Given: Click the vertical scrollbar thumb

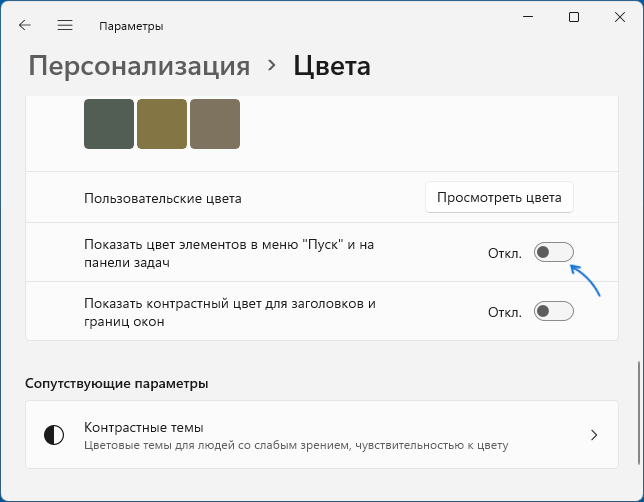Looking at the screenshot, I should [x=639, y=413].
